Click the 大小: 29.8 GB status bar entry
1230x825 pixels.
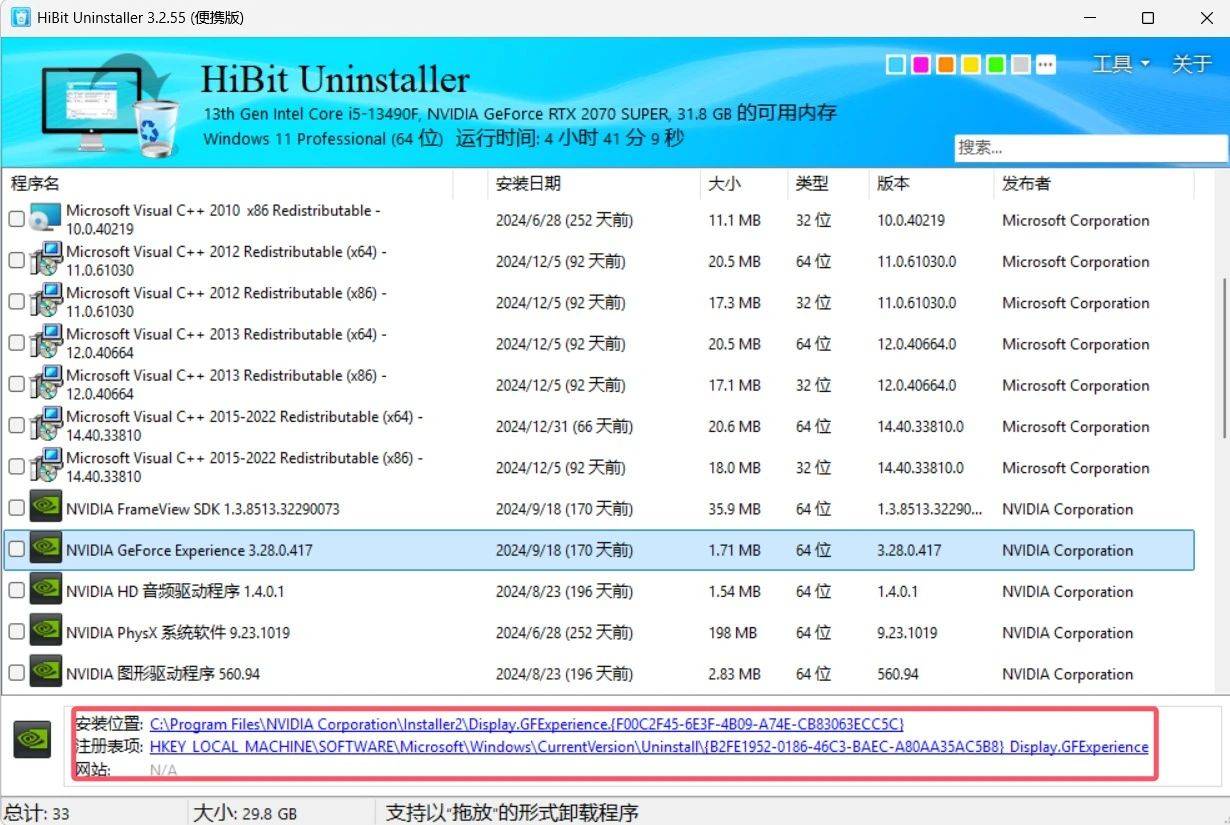point(245,813)
